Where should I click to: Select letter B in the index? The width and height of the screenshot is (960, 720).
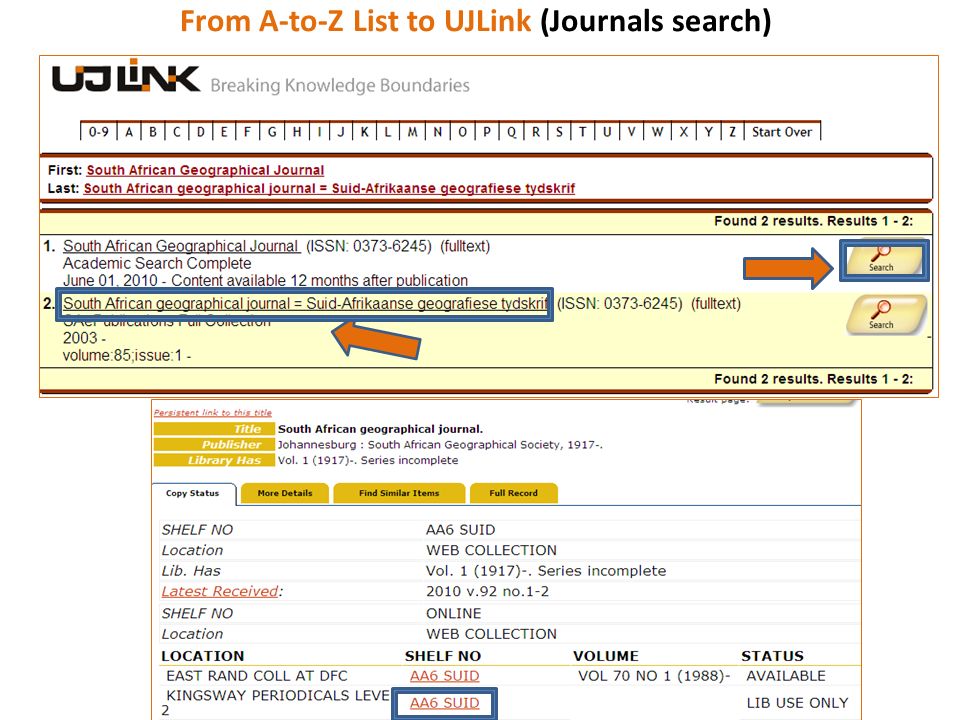(153, 132)
